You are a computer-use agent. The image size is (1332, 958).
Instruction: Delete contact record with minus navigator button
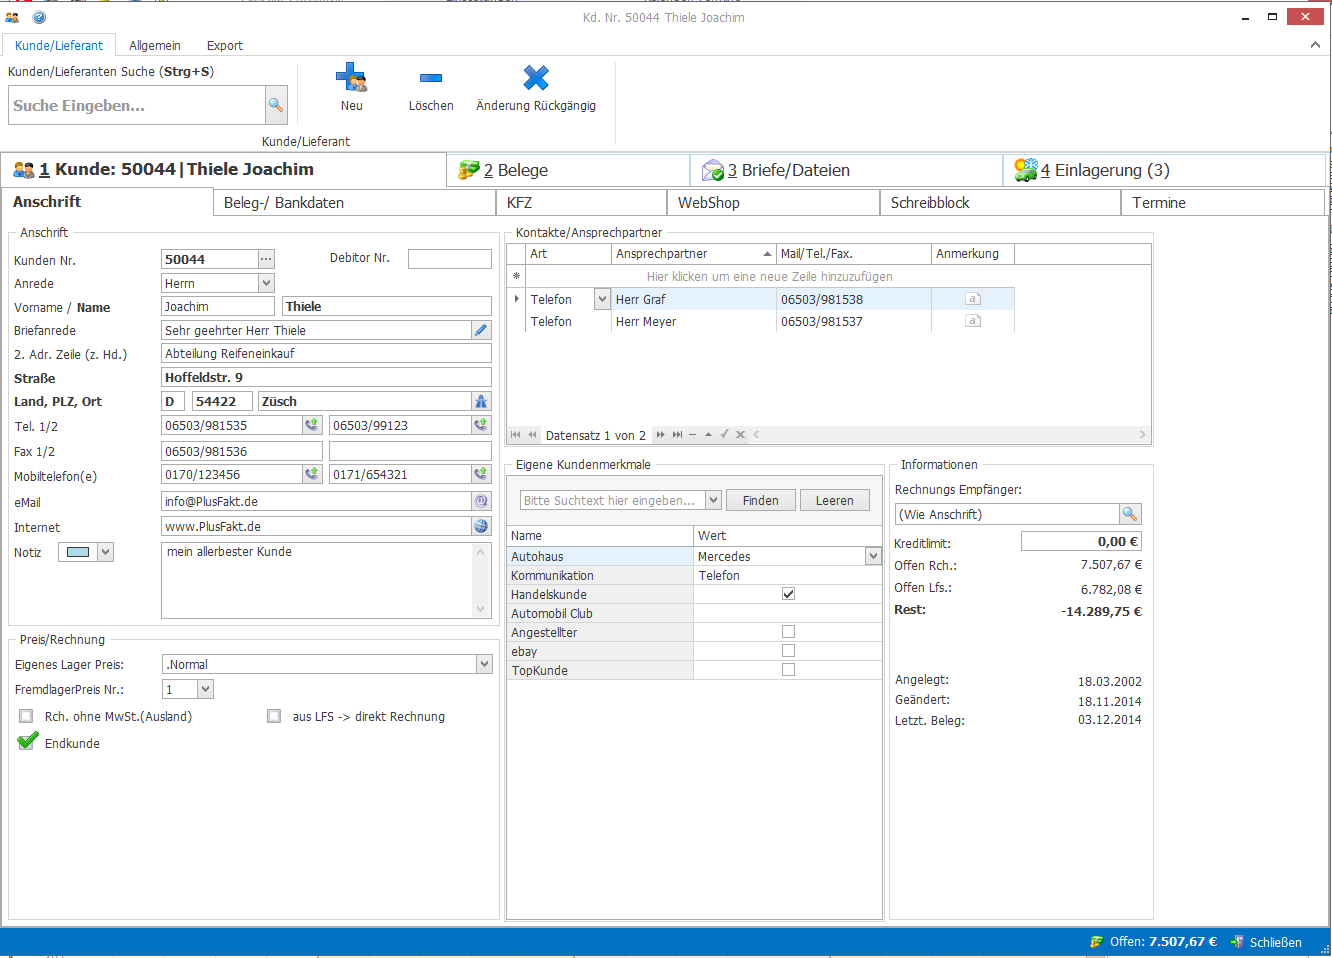coord(692,435)
